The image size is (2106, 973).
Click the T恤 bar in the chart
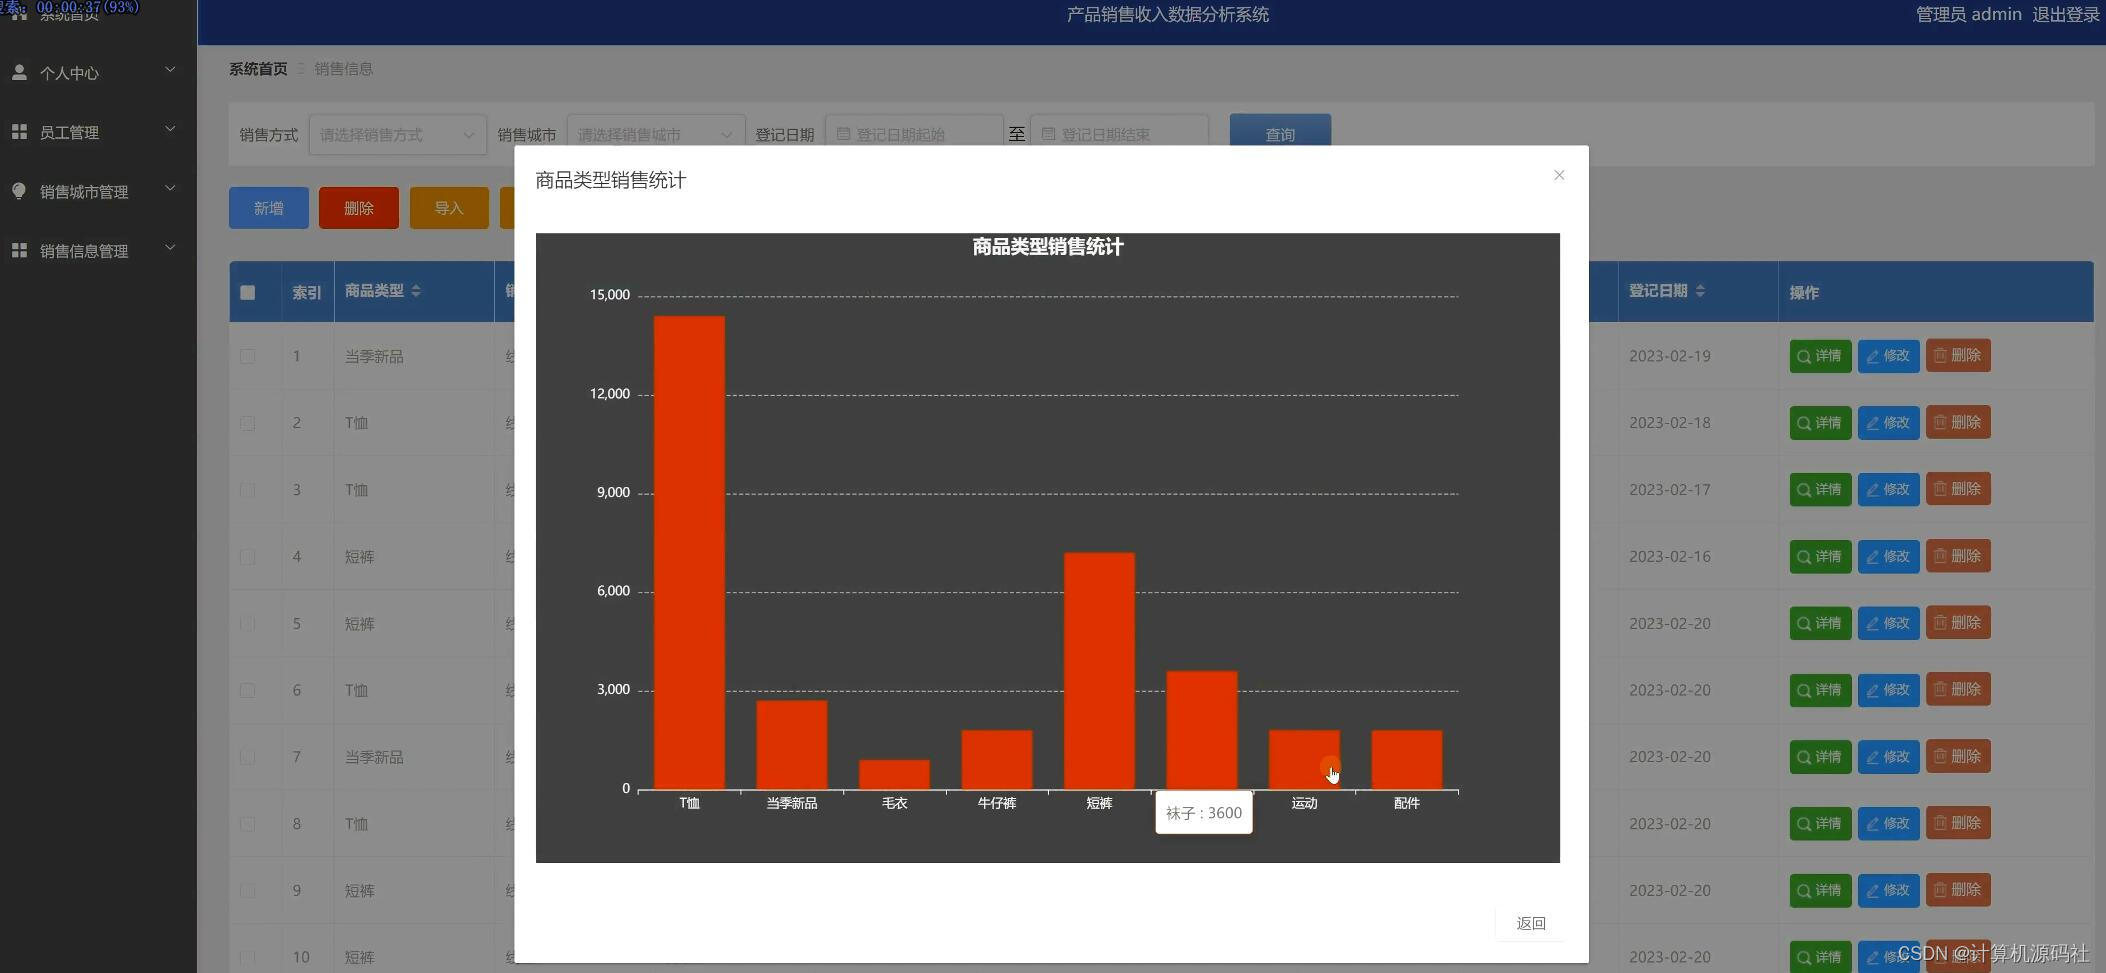point(689,552)
